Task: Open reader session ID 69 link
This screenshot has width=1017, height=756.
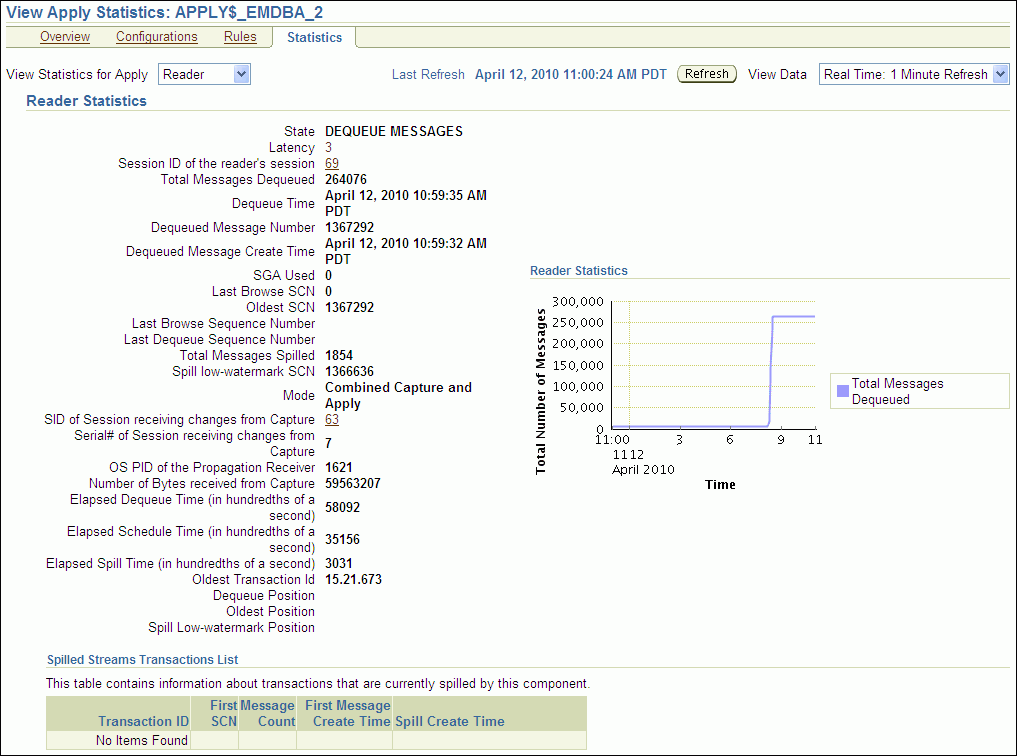Action: pyautogui.click(x=332, y=163)
